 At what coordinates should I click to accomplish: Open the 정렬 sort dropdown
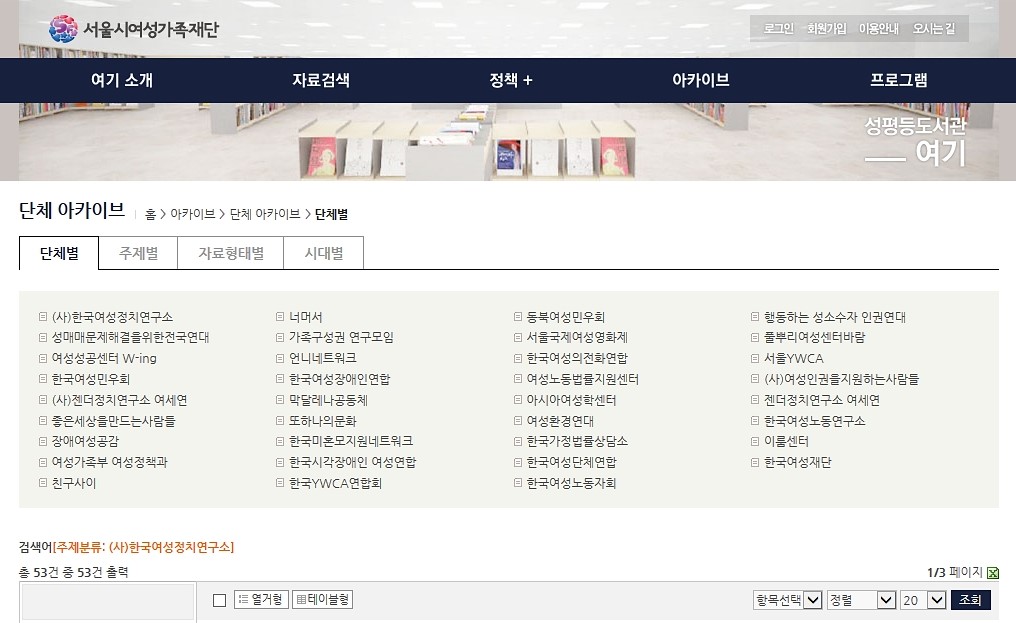pyautogui.click(x=862, y=600)
